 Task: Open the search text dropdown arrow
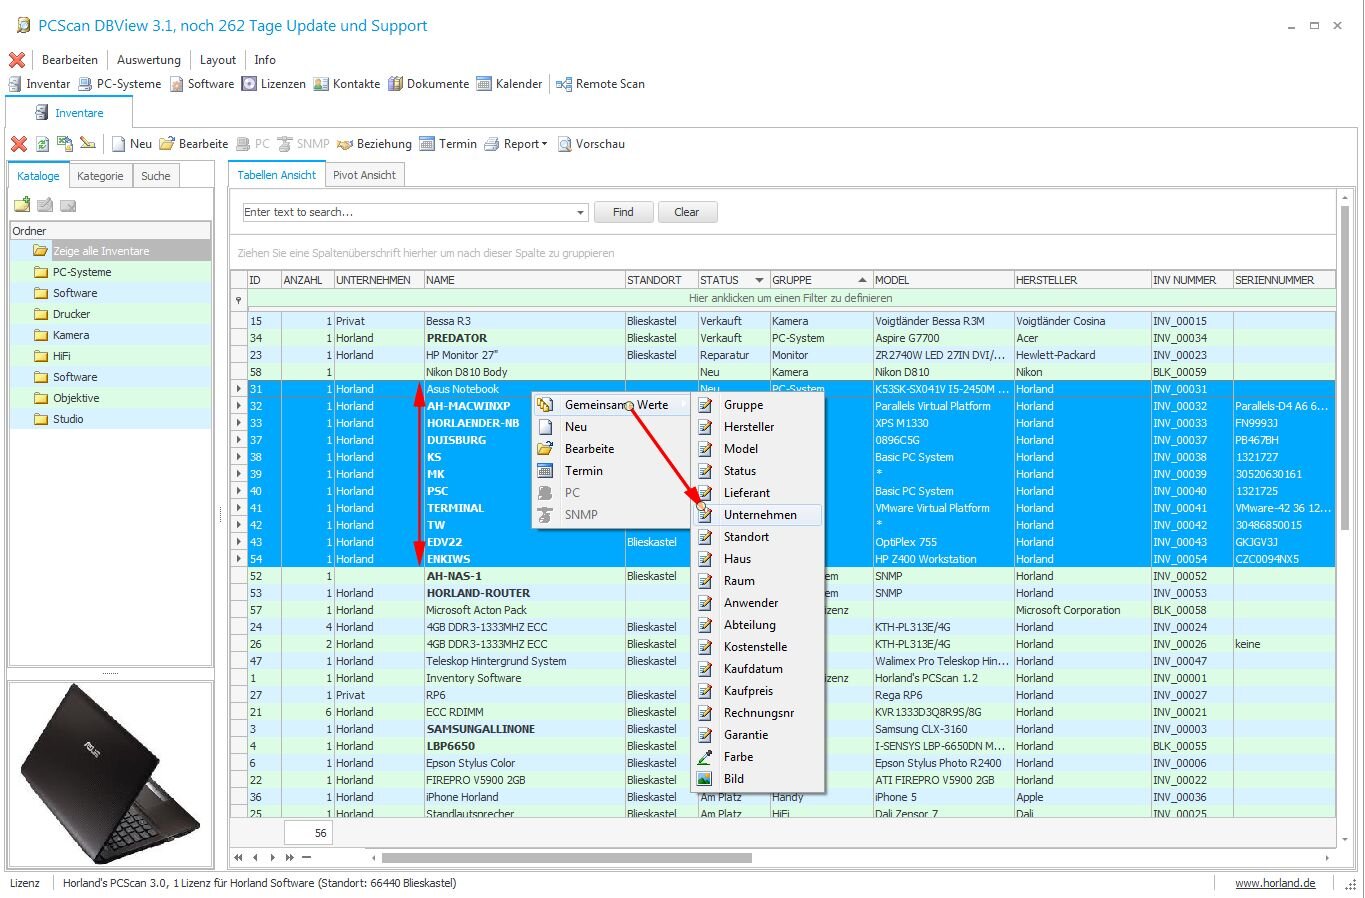pos(580,212)
